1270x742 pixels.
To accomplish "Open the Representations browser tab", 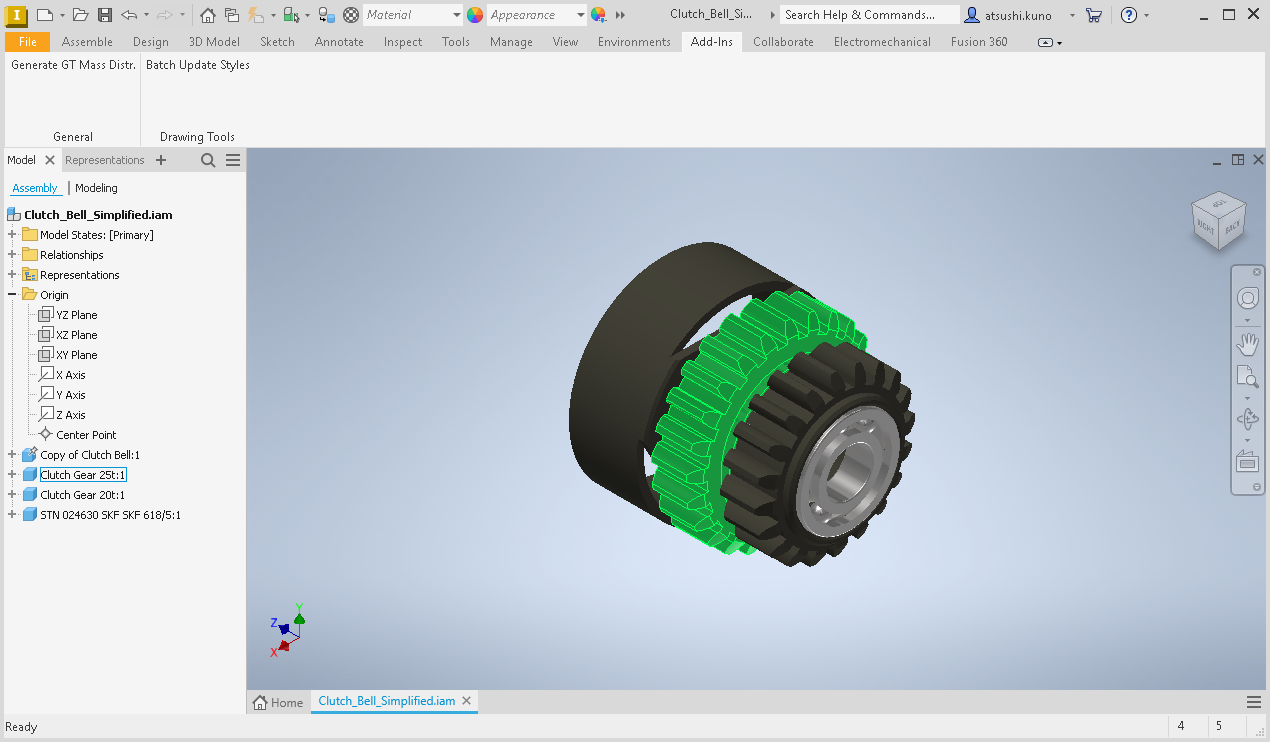I will 105,159.
